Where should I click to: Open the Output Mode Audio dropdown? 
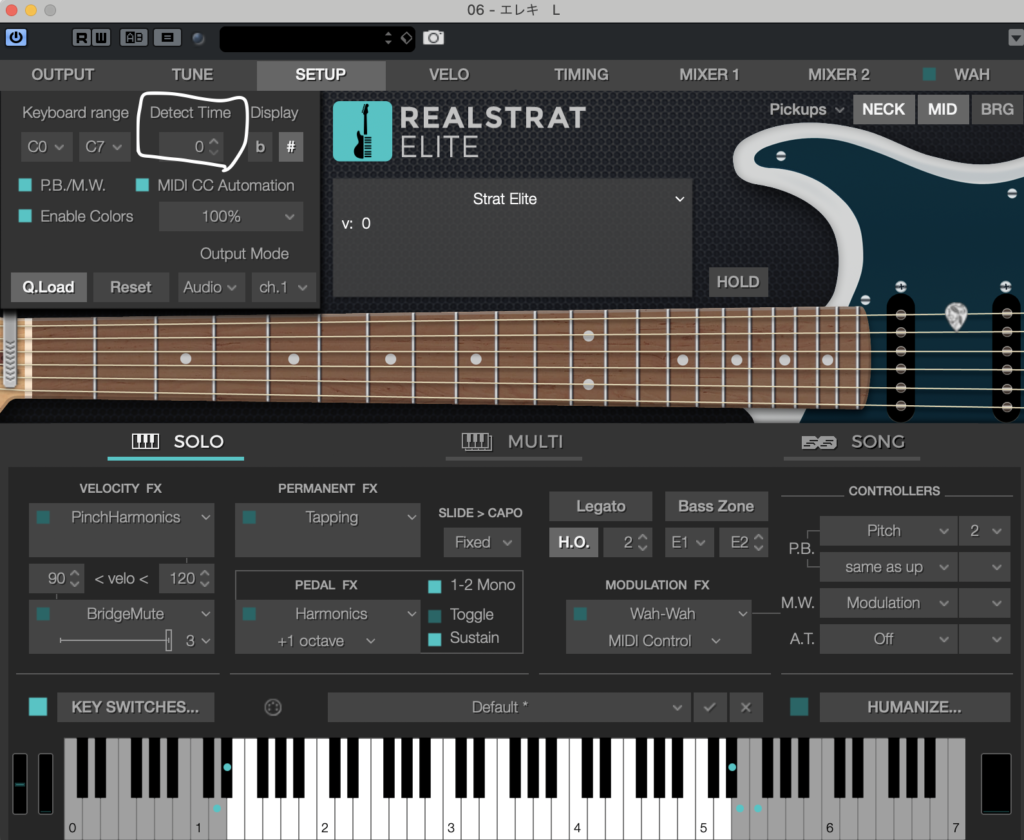click(x=211, y=287)
